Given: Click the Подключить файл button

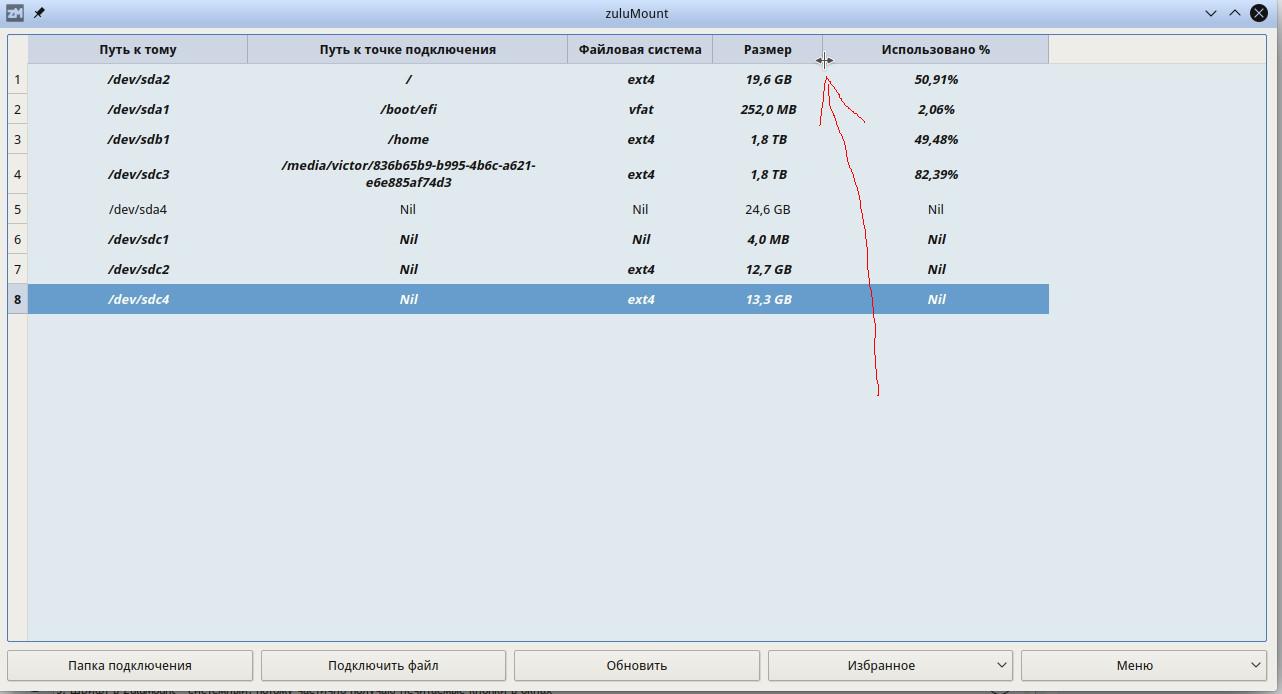Looking at the screenshot, I should point(383,665).
